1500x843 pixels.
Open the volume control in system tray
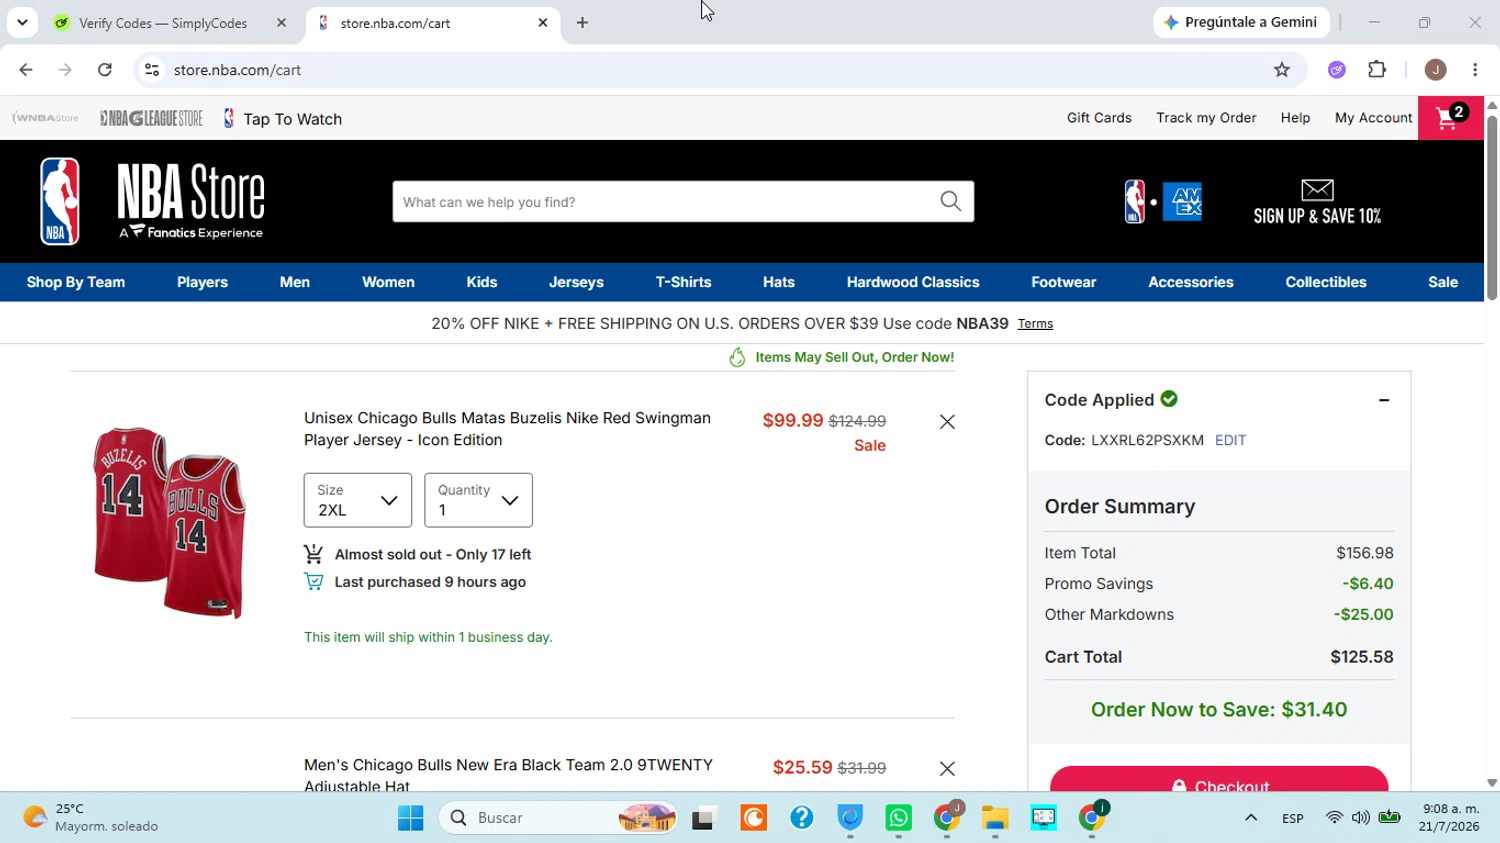pyautogui.click(x=1361, y=818)
